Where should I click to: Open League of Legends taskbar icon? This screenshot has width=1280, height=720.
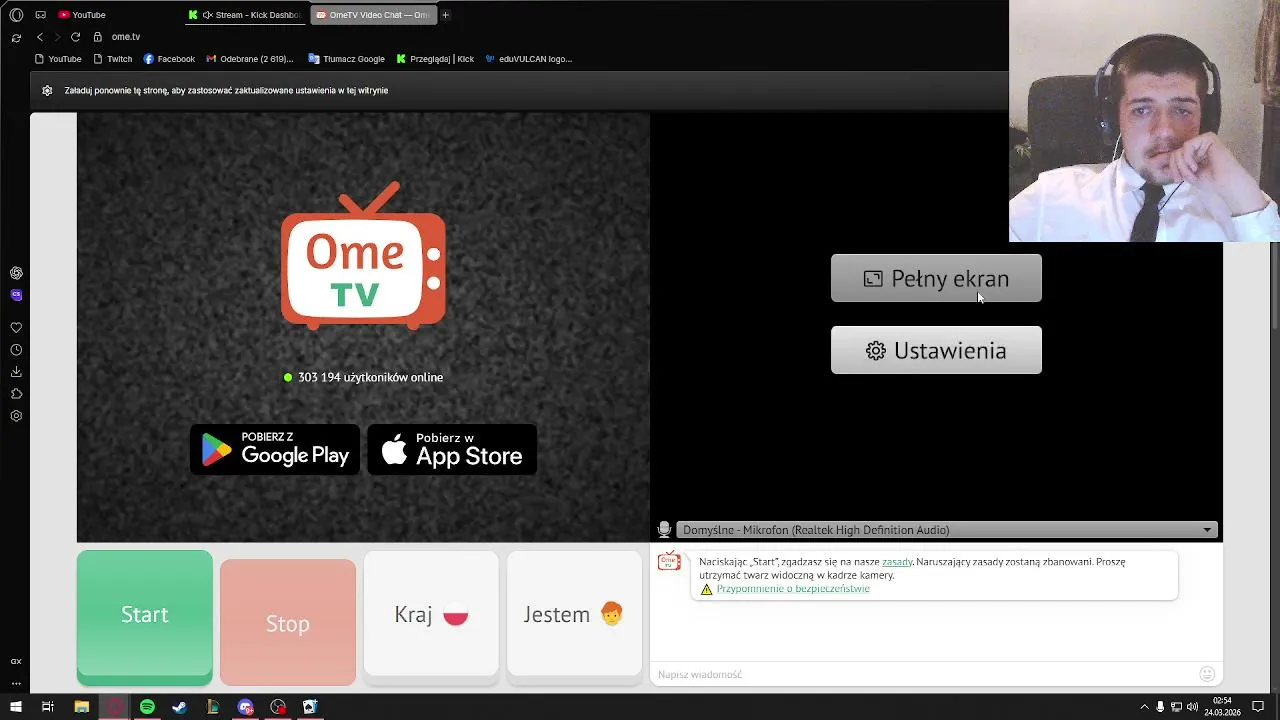[213, 707]
